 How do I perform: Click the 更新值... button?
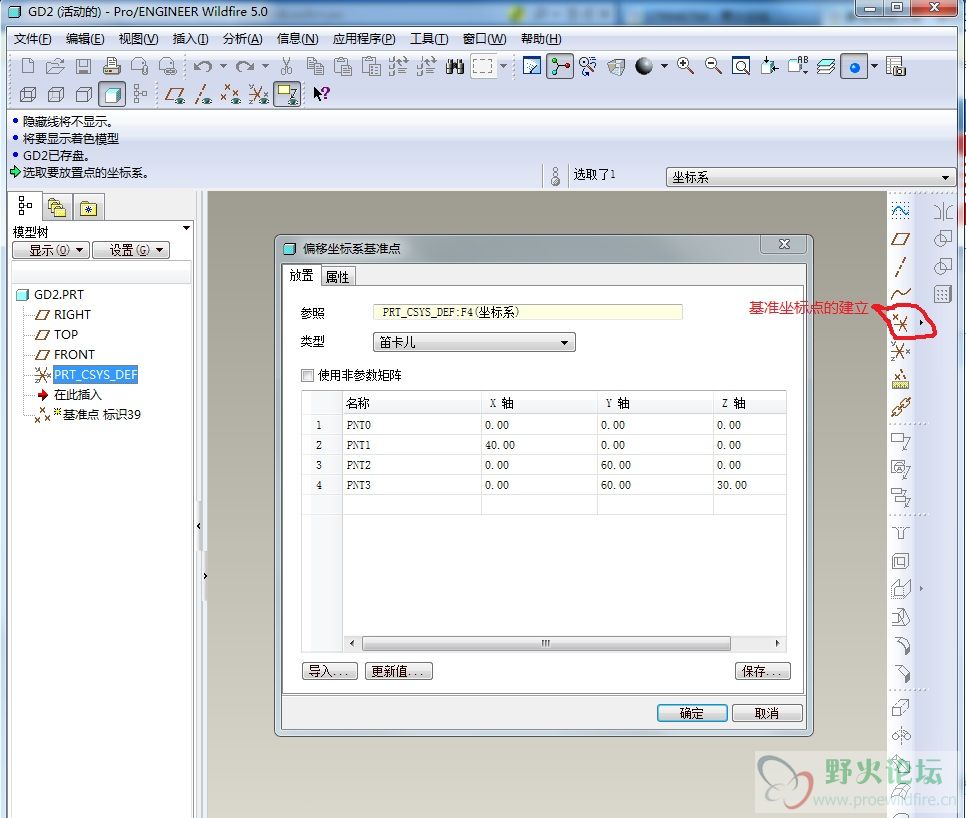(399, 671)
